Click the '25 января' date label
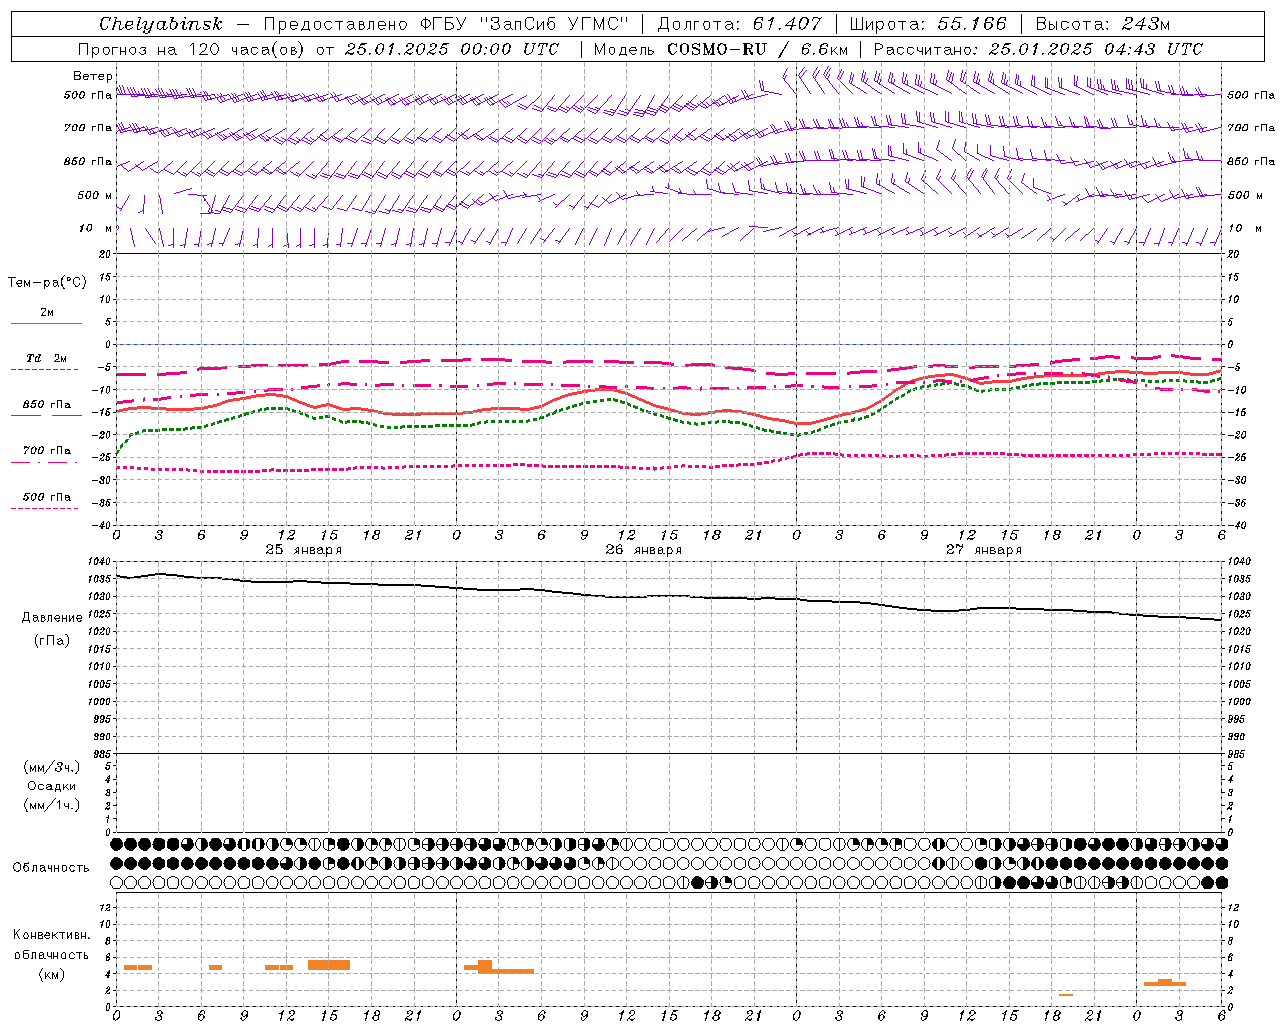 click(303, 550)
